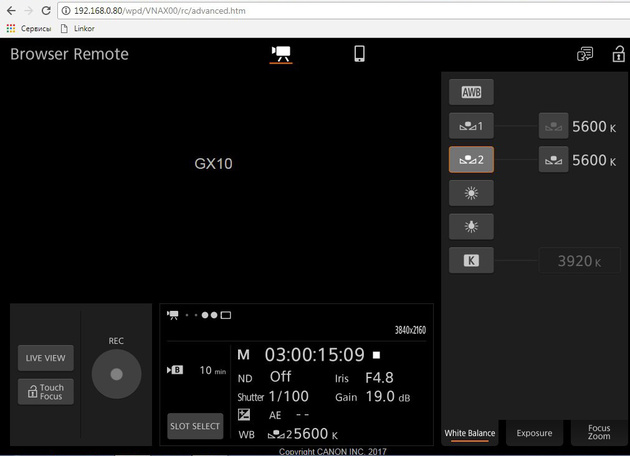Click the Browser Remote title
The image size is (630, 456).
tap(70, 54)
